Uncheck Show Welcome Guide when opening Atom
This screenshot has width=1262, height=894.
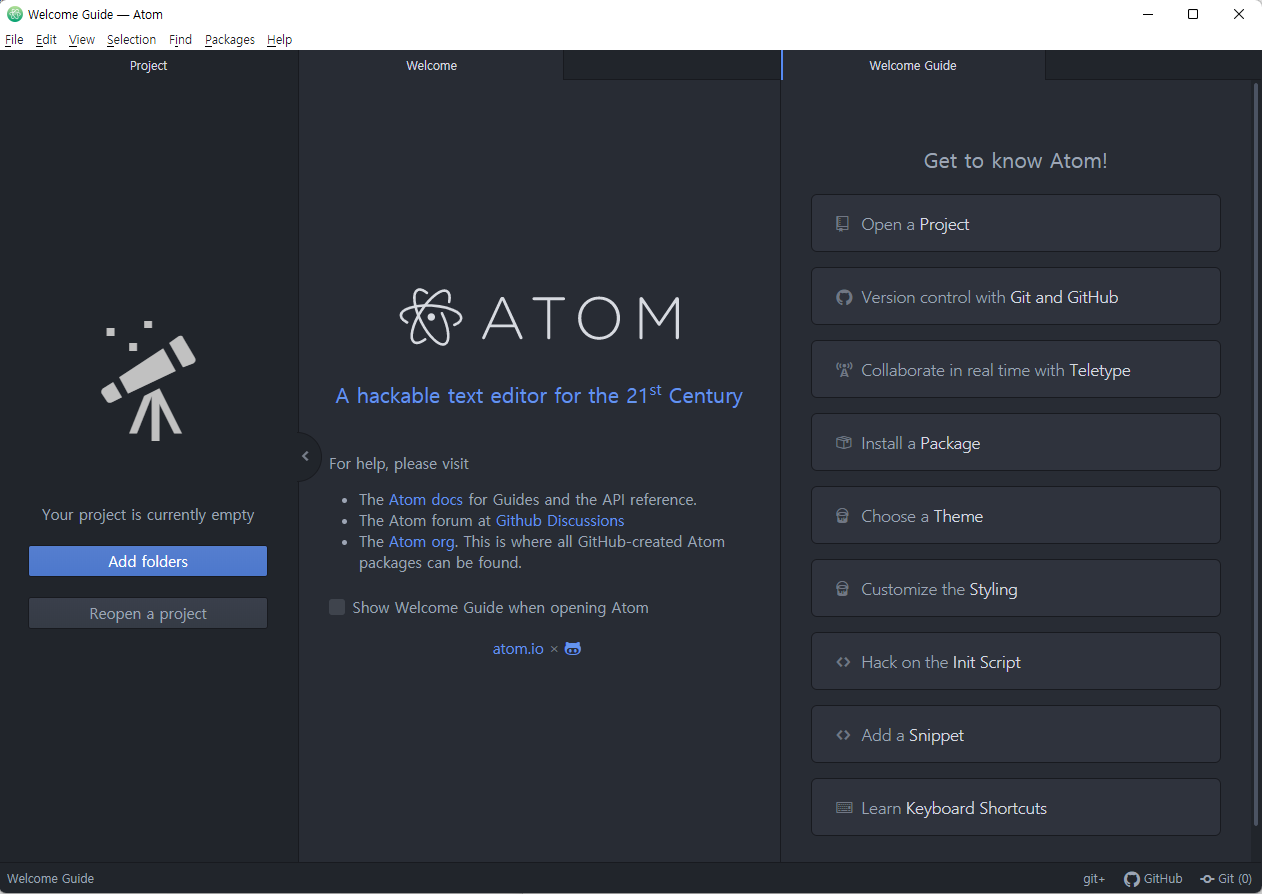coord(337,607)
